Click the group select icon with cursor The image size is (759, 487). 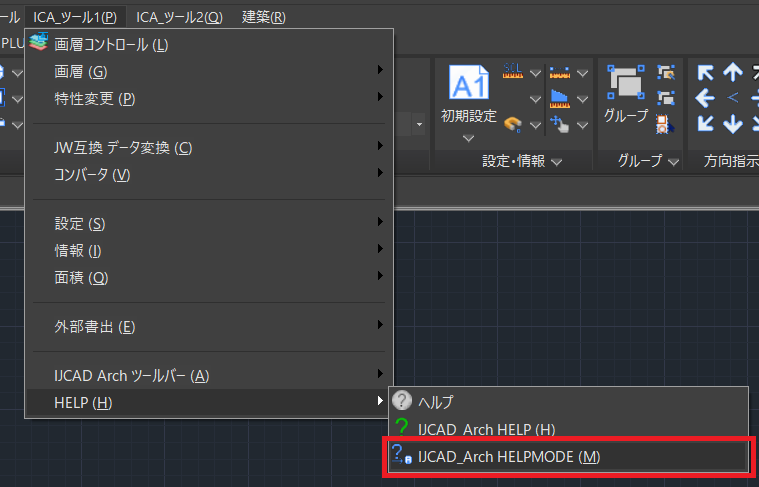(666, 124)
